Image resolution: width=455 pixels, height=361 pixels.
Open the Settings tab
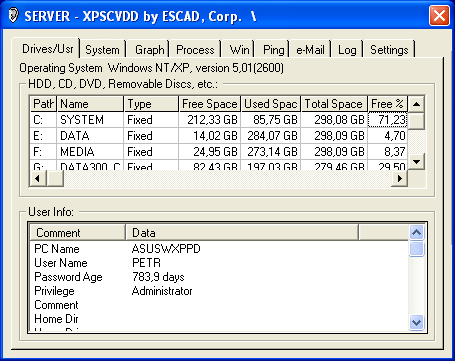(x=389, y=50)
